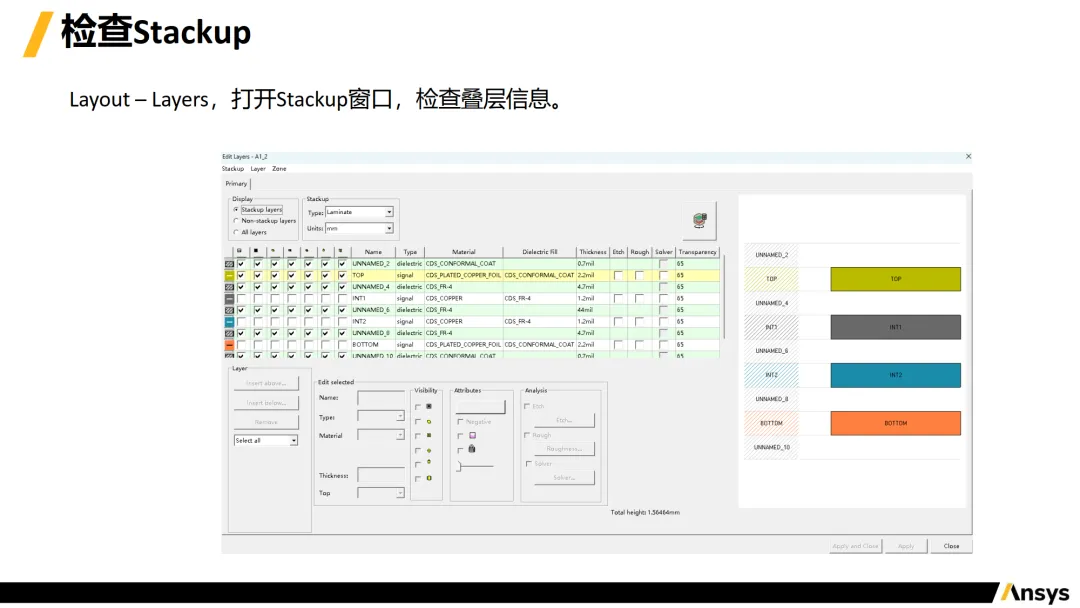Open the Zone menu
Screen dimensions: 1080x608
click(279, 169)
